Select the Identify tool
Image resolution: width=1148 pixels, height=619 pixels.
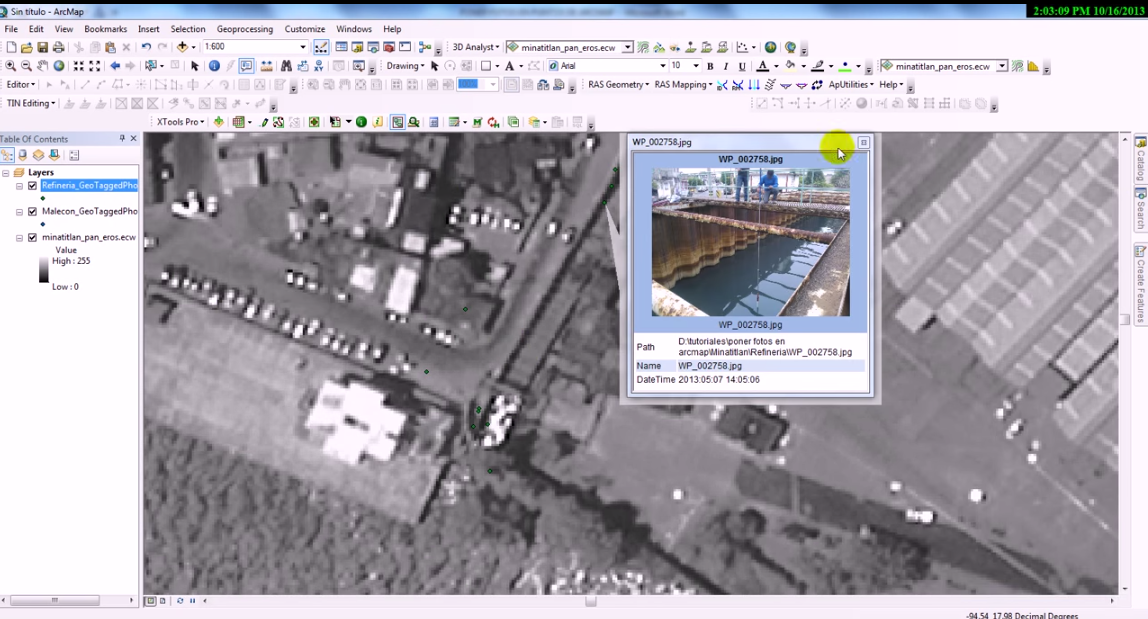point(214,66)
